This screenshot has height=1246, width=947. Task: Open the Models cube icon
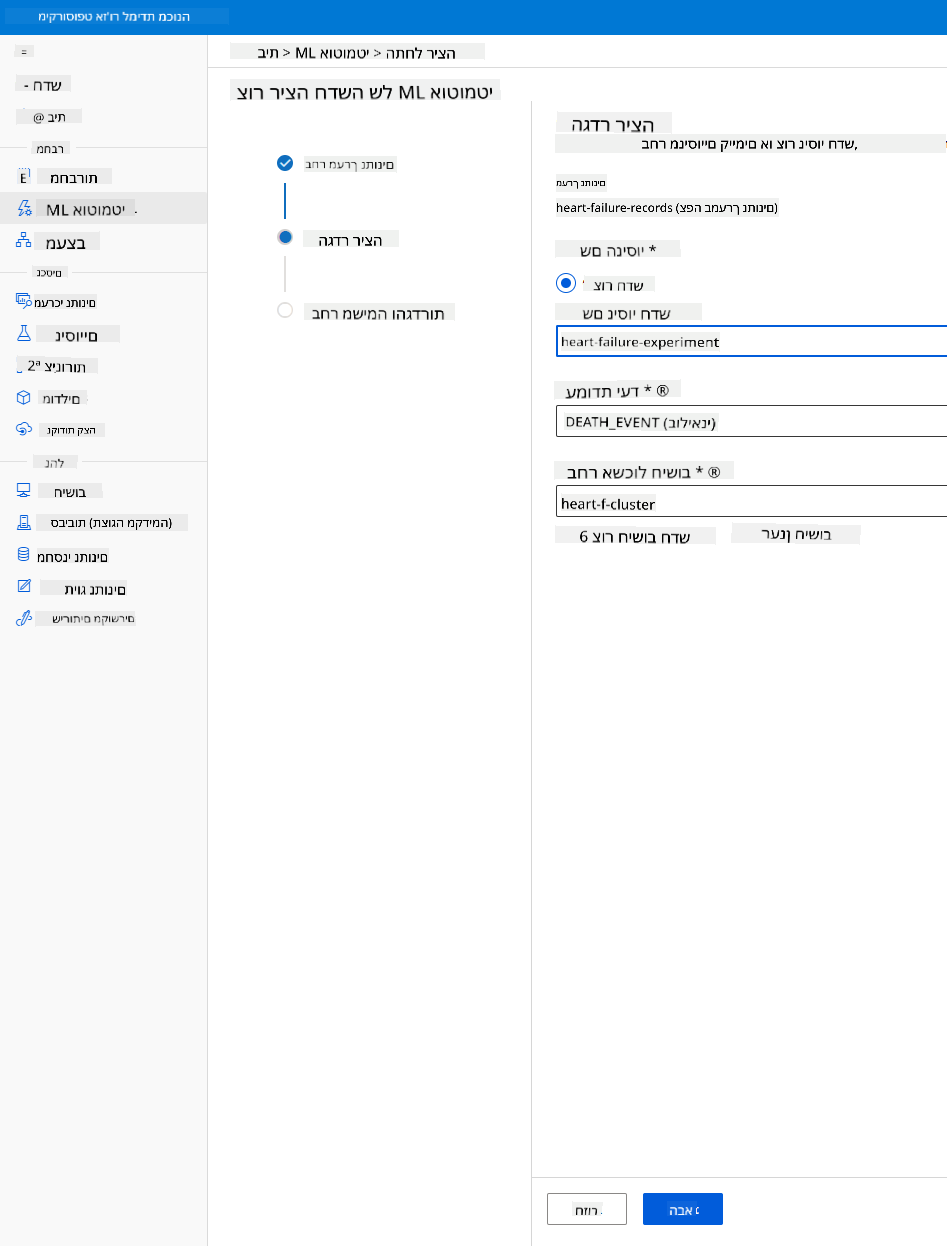click(24, 397)
